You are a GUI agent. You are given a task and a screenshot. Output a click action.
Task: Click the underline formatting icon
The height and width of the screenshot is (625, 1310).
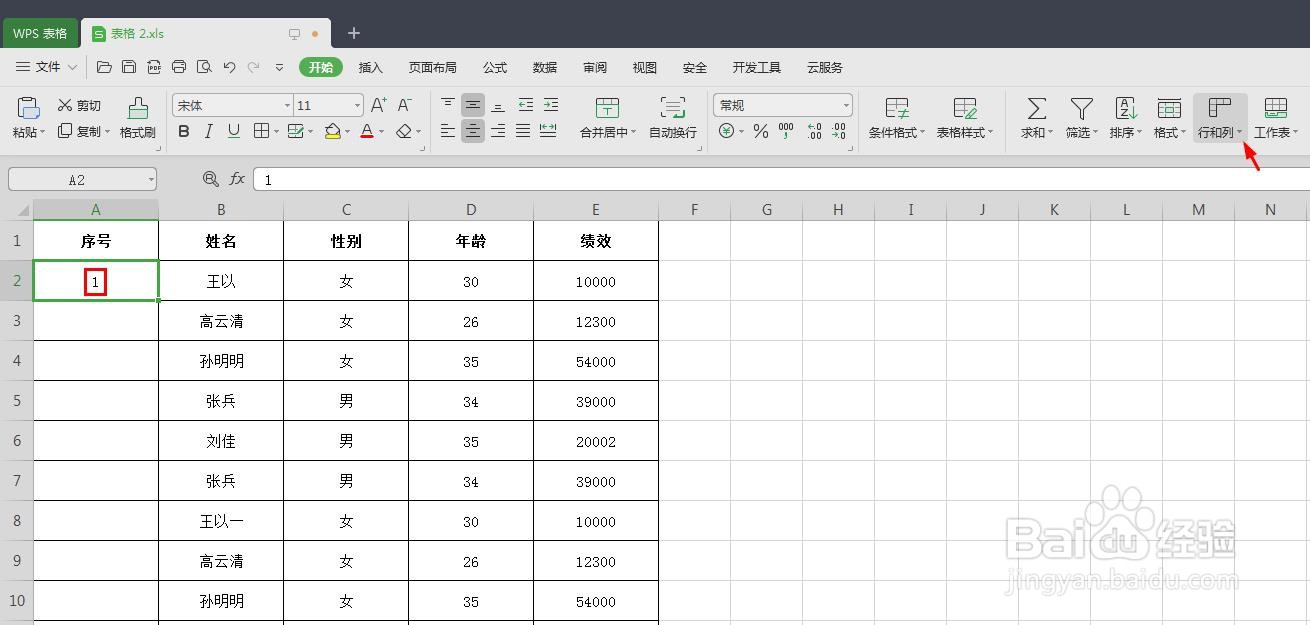pyautogui.click(x=232, y=131)
